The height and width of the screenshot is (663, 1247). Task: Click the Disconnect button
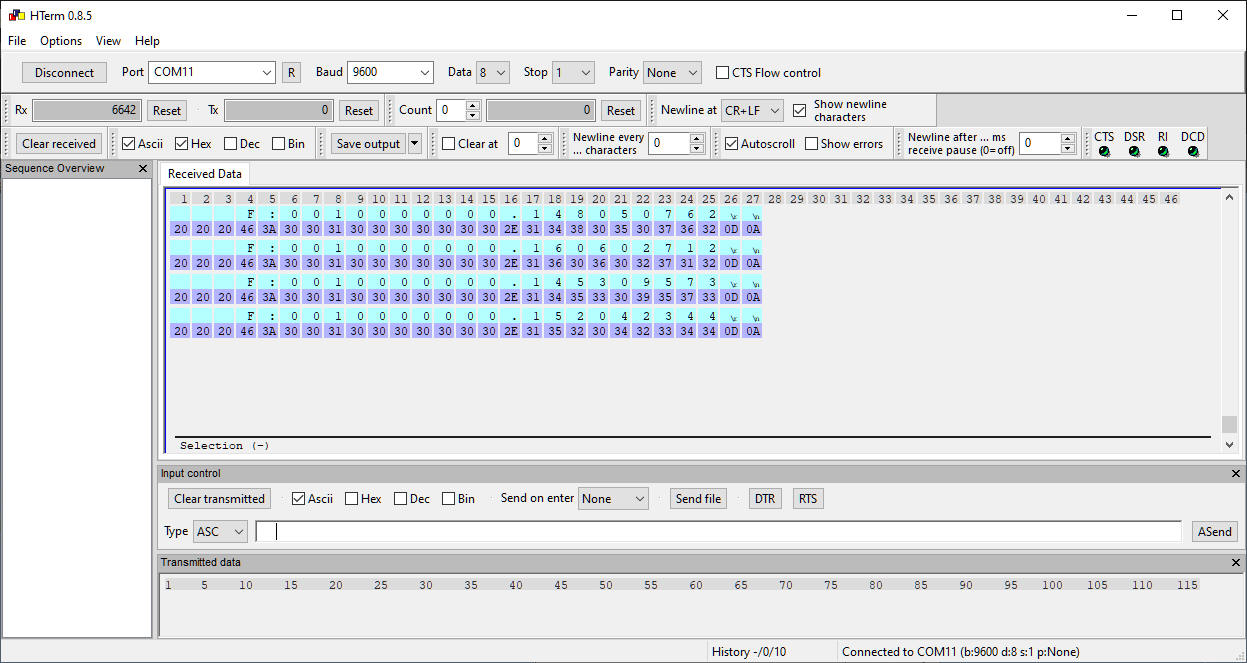pyautogui.click(x=64, y=72)
